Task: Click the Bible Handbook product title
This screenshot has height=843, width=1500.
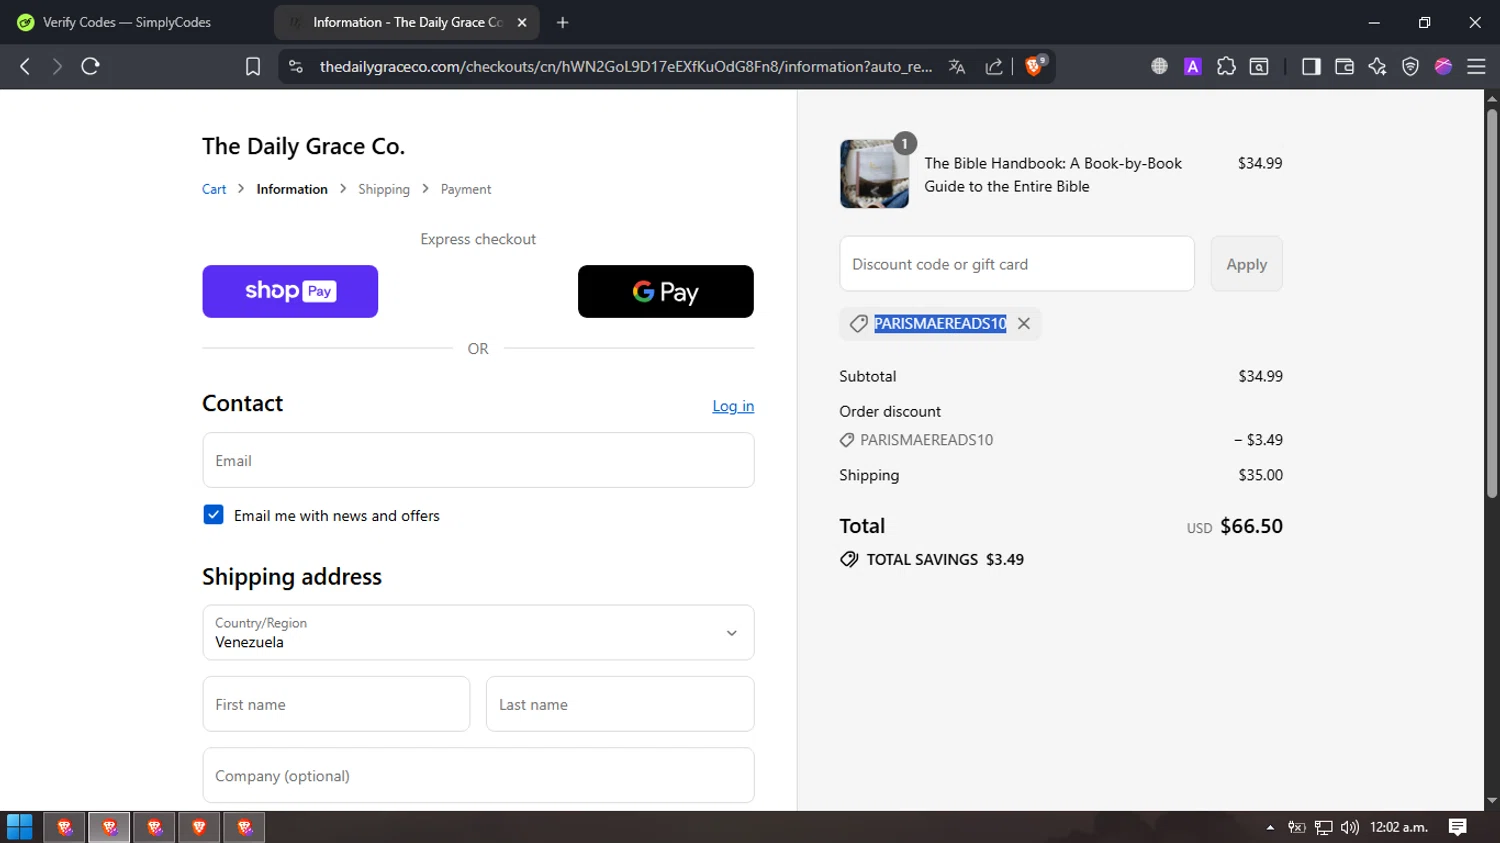Action: pos(1053,174)
